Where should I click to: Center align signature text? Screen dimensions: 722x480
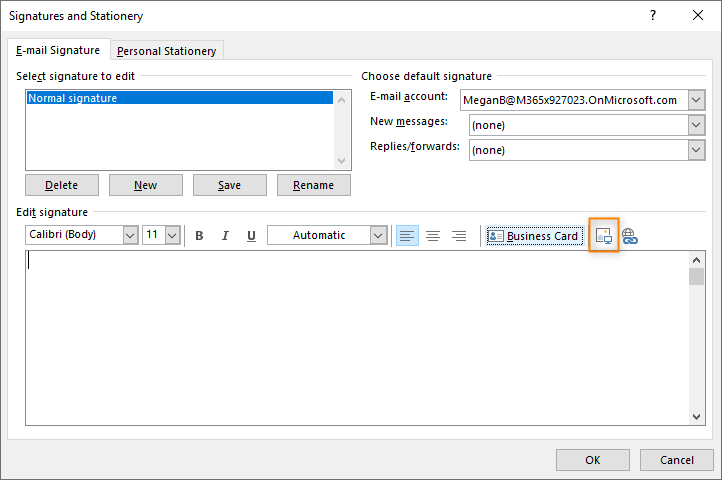[x=433, y=236]
